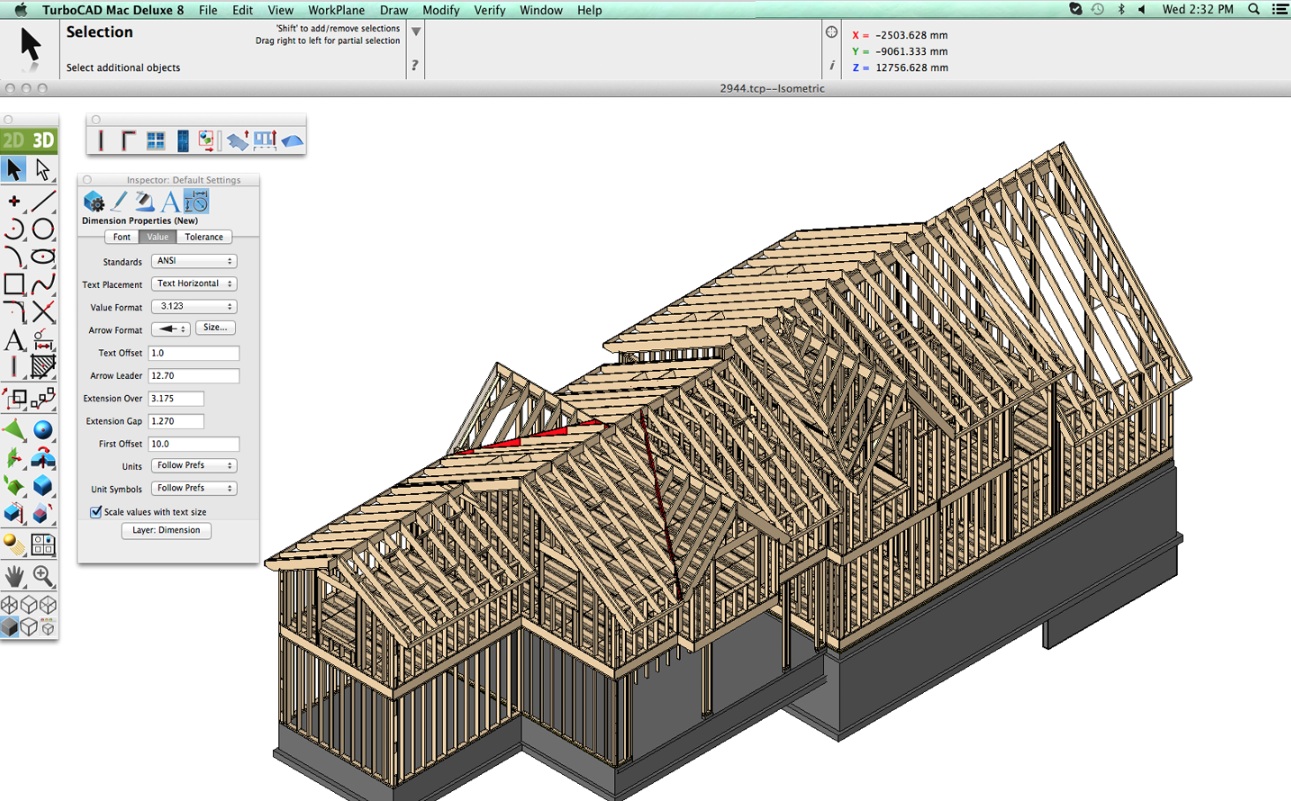The height and width of the screenshot is (801, 1291).
Task: Open the Standards ANSI dropdown
Action: [x=194, y=261]
